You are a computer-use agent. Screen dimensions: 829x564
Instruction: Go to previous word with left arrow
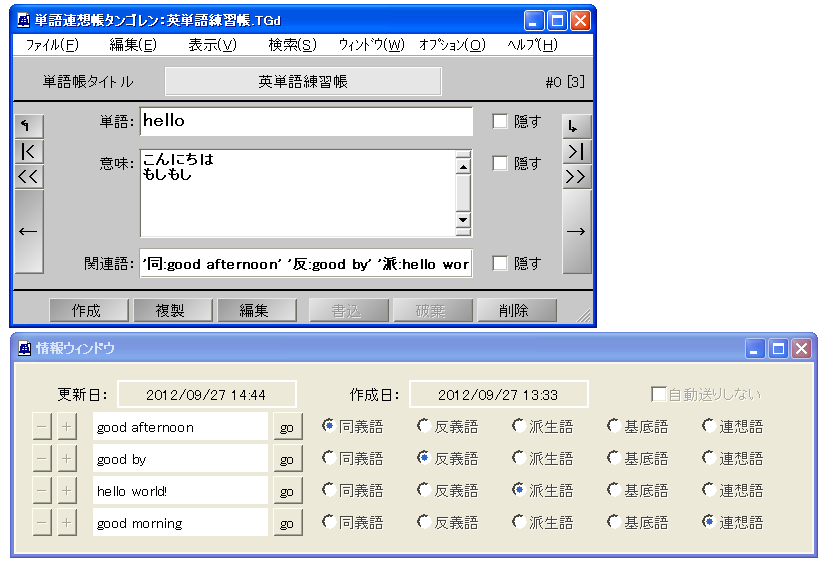[x=29, y=232]
